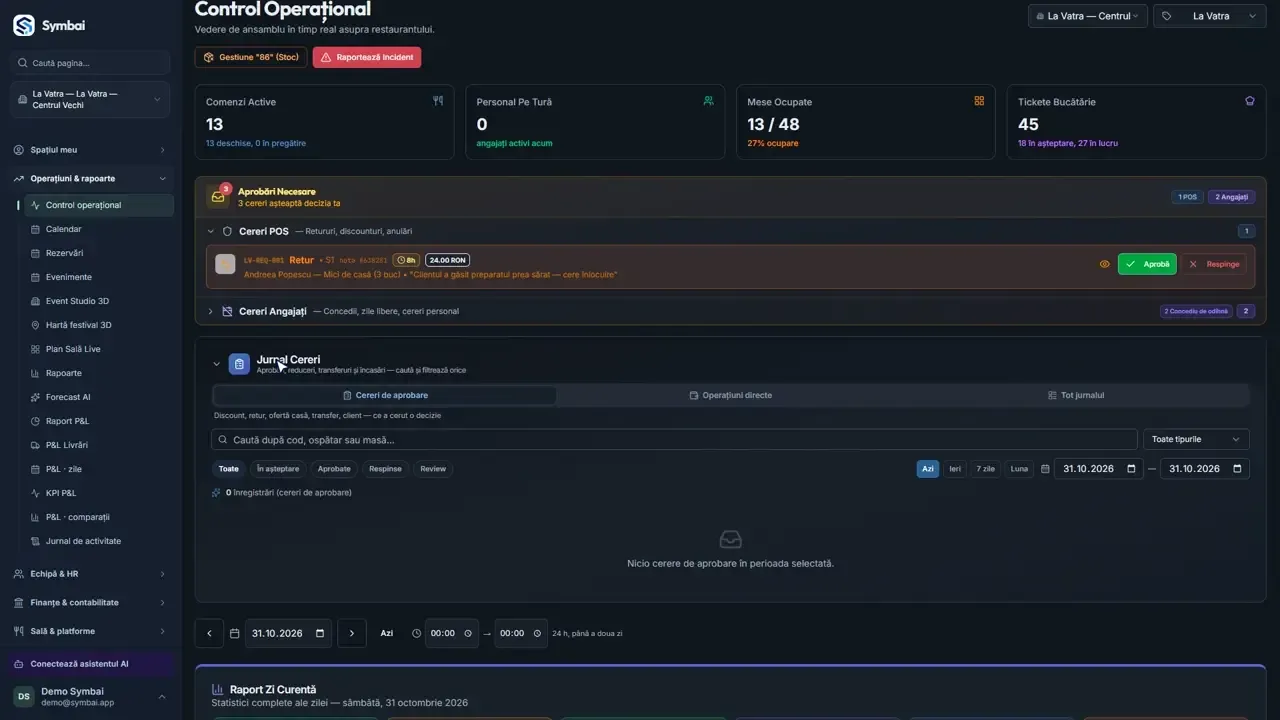Open Gestiune "86" (Stoc) button

[251, 57]
